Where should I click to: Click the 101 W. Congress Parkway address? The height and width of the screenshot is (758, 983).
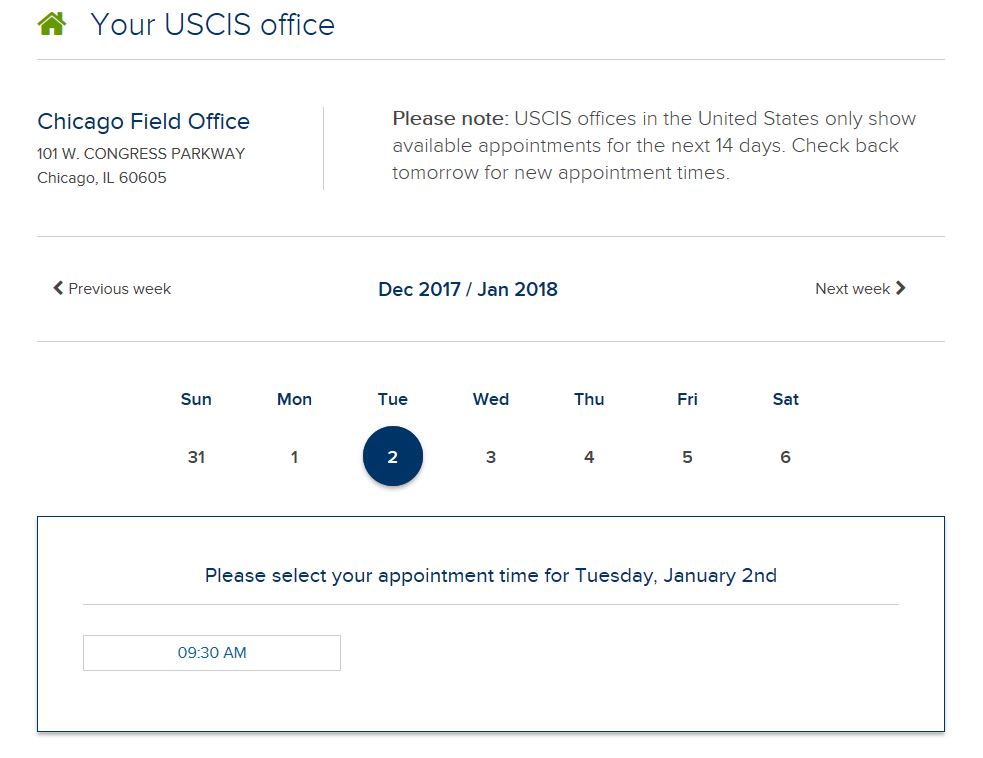pyautogui.click(x=141, y=154)
